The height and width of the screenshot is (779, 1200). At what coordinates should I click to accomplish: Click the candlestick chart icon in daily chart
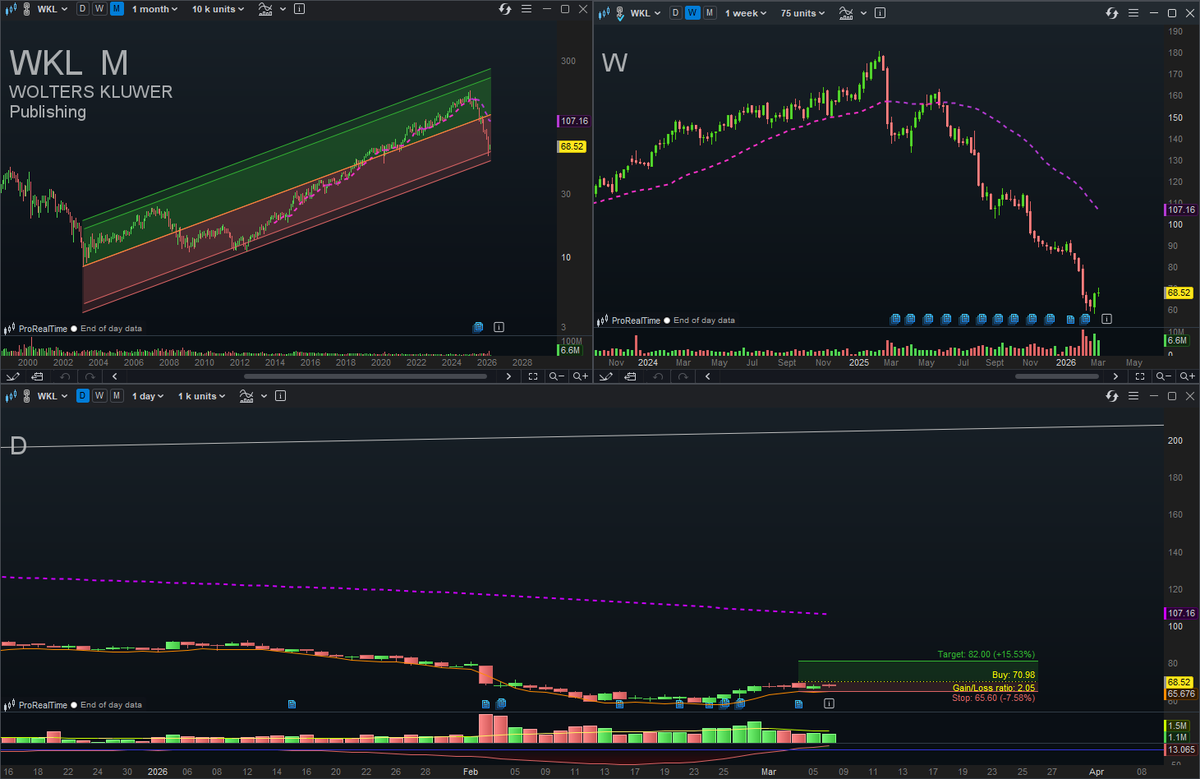tap(9, 396)
